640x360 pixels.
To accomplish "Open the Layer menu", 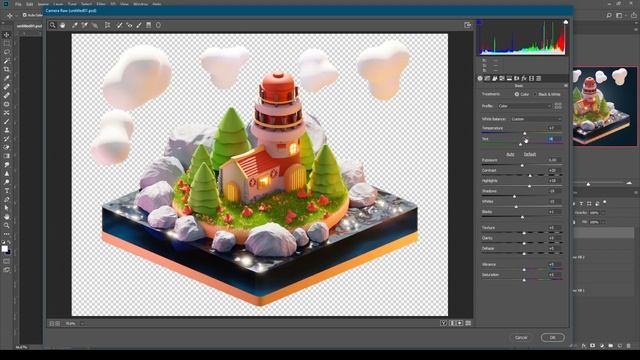I will (x=58, y=4).
